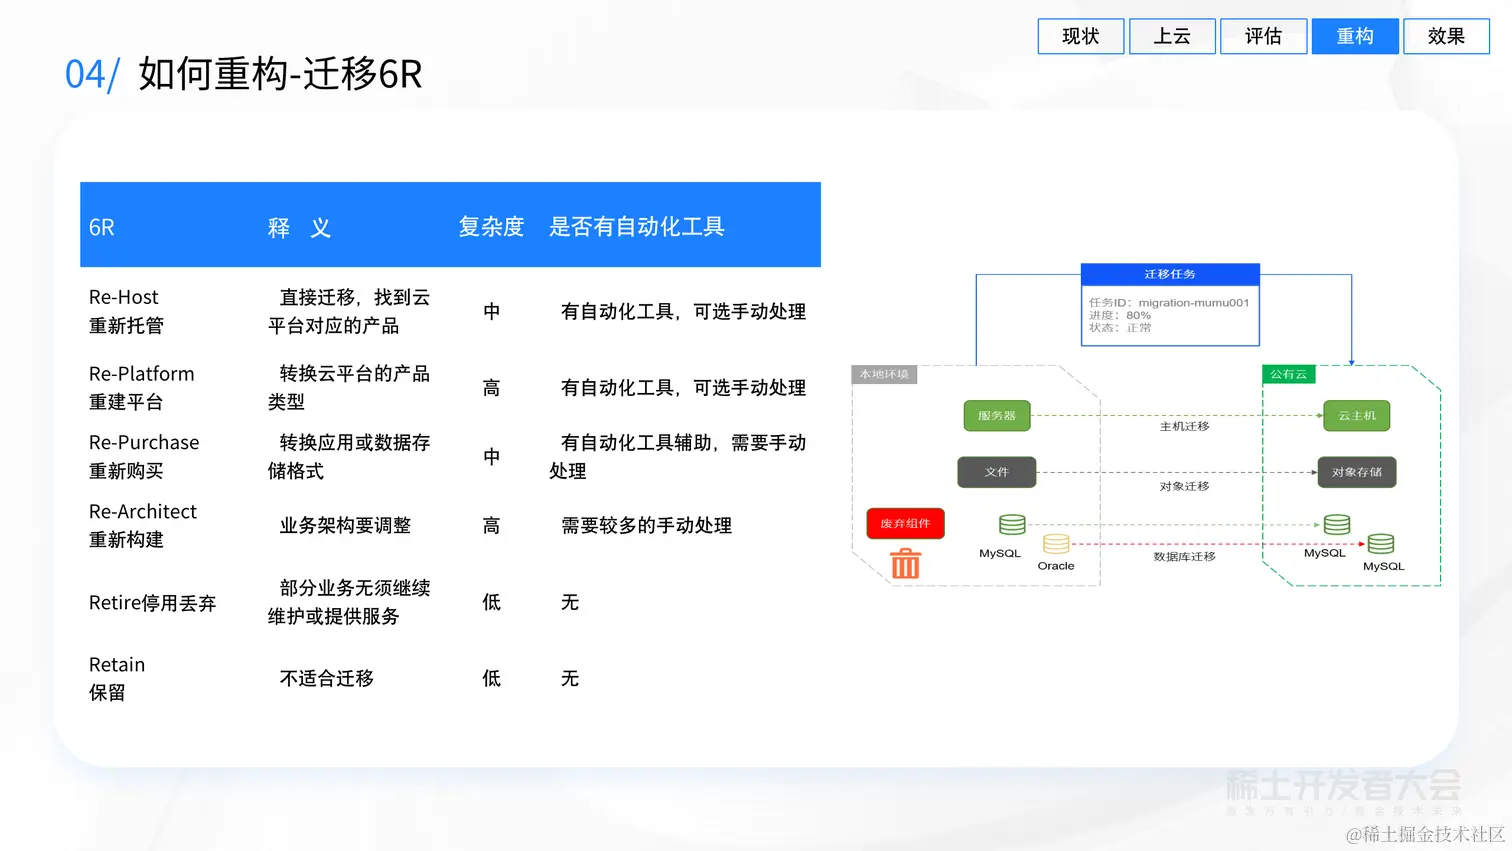Viewport: 1512px width, 851px height.
Task: Click the 需要较多的手动处理 cell
Action: pyautogui.click(x=646, y=525)
